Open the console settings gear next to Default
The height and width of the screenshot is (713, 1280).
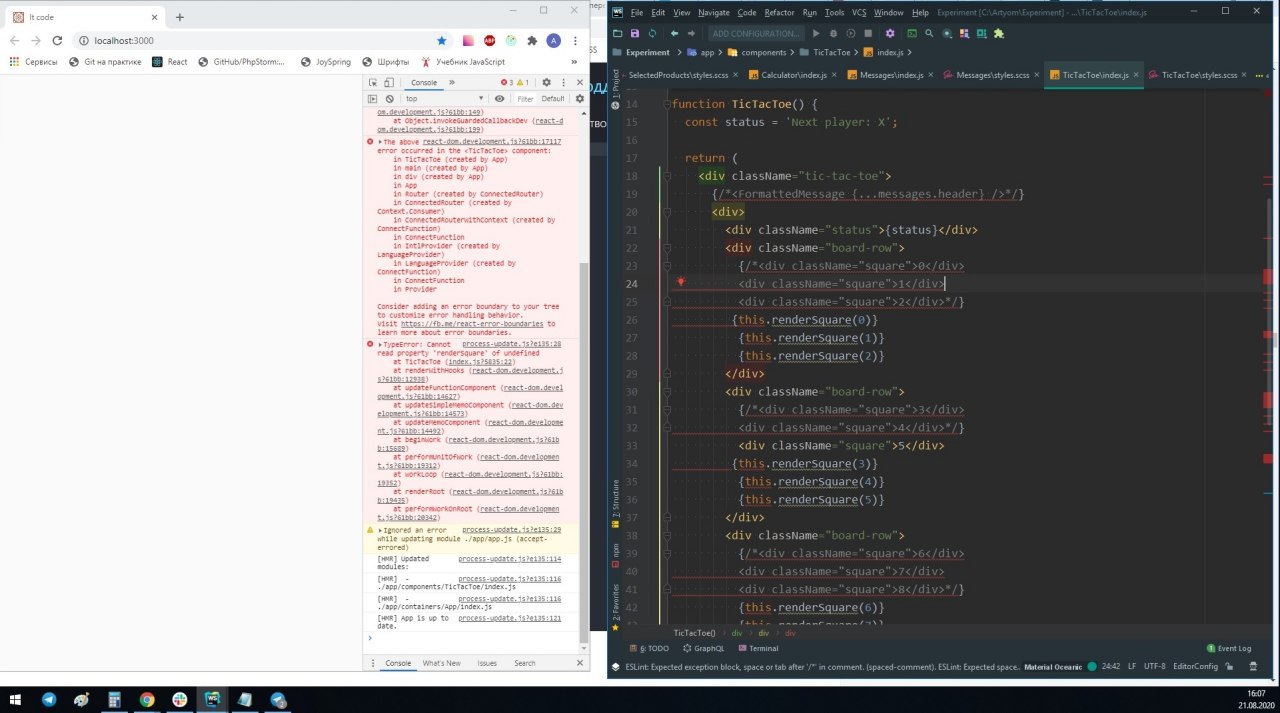579,99
